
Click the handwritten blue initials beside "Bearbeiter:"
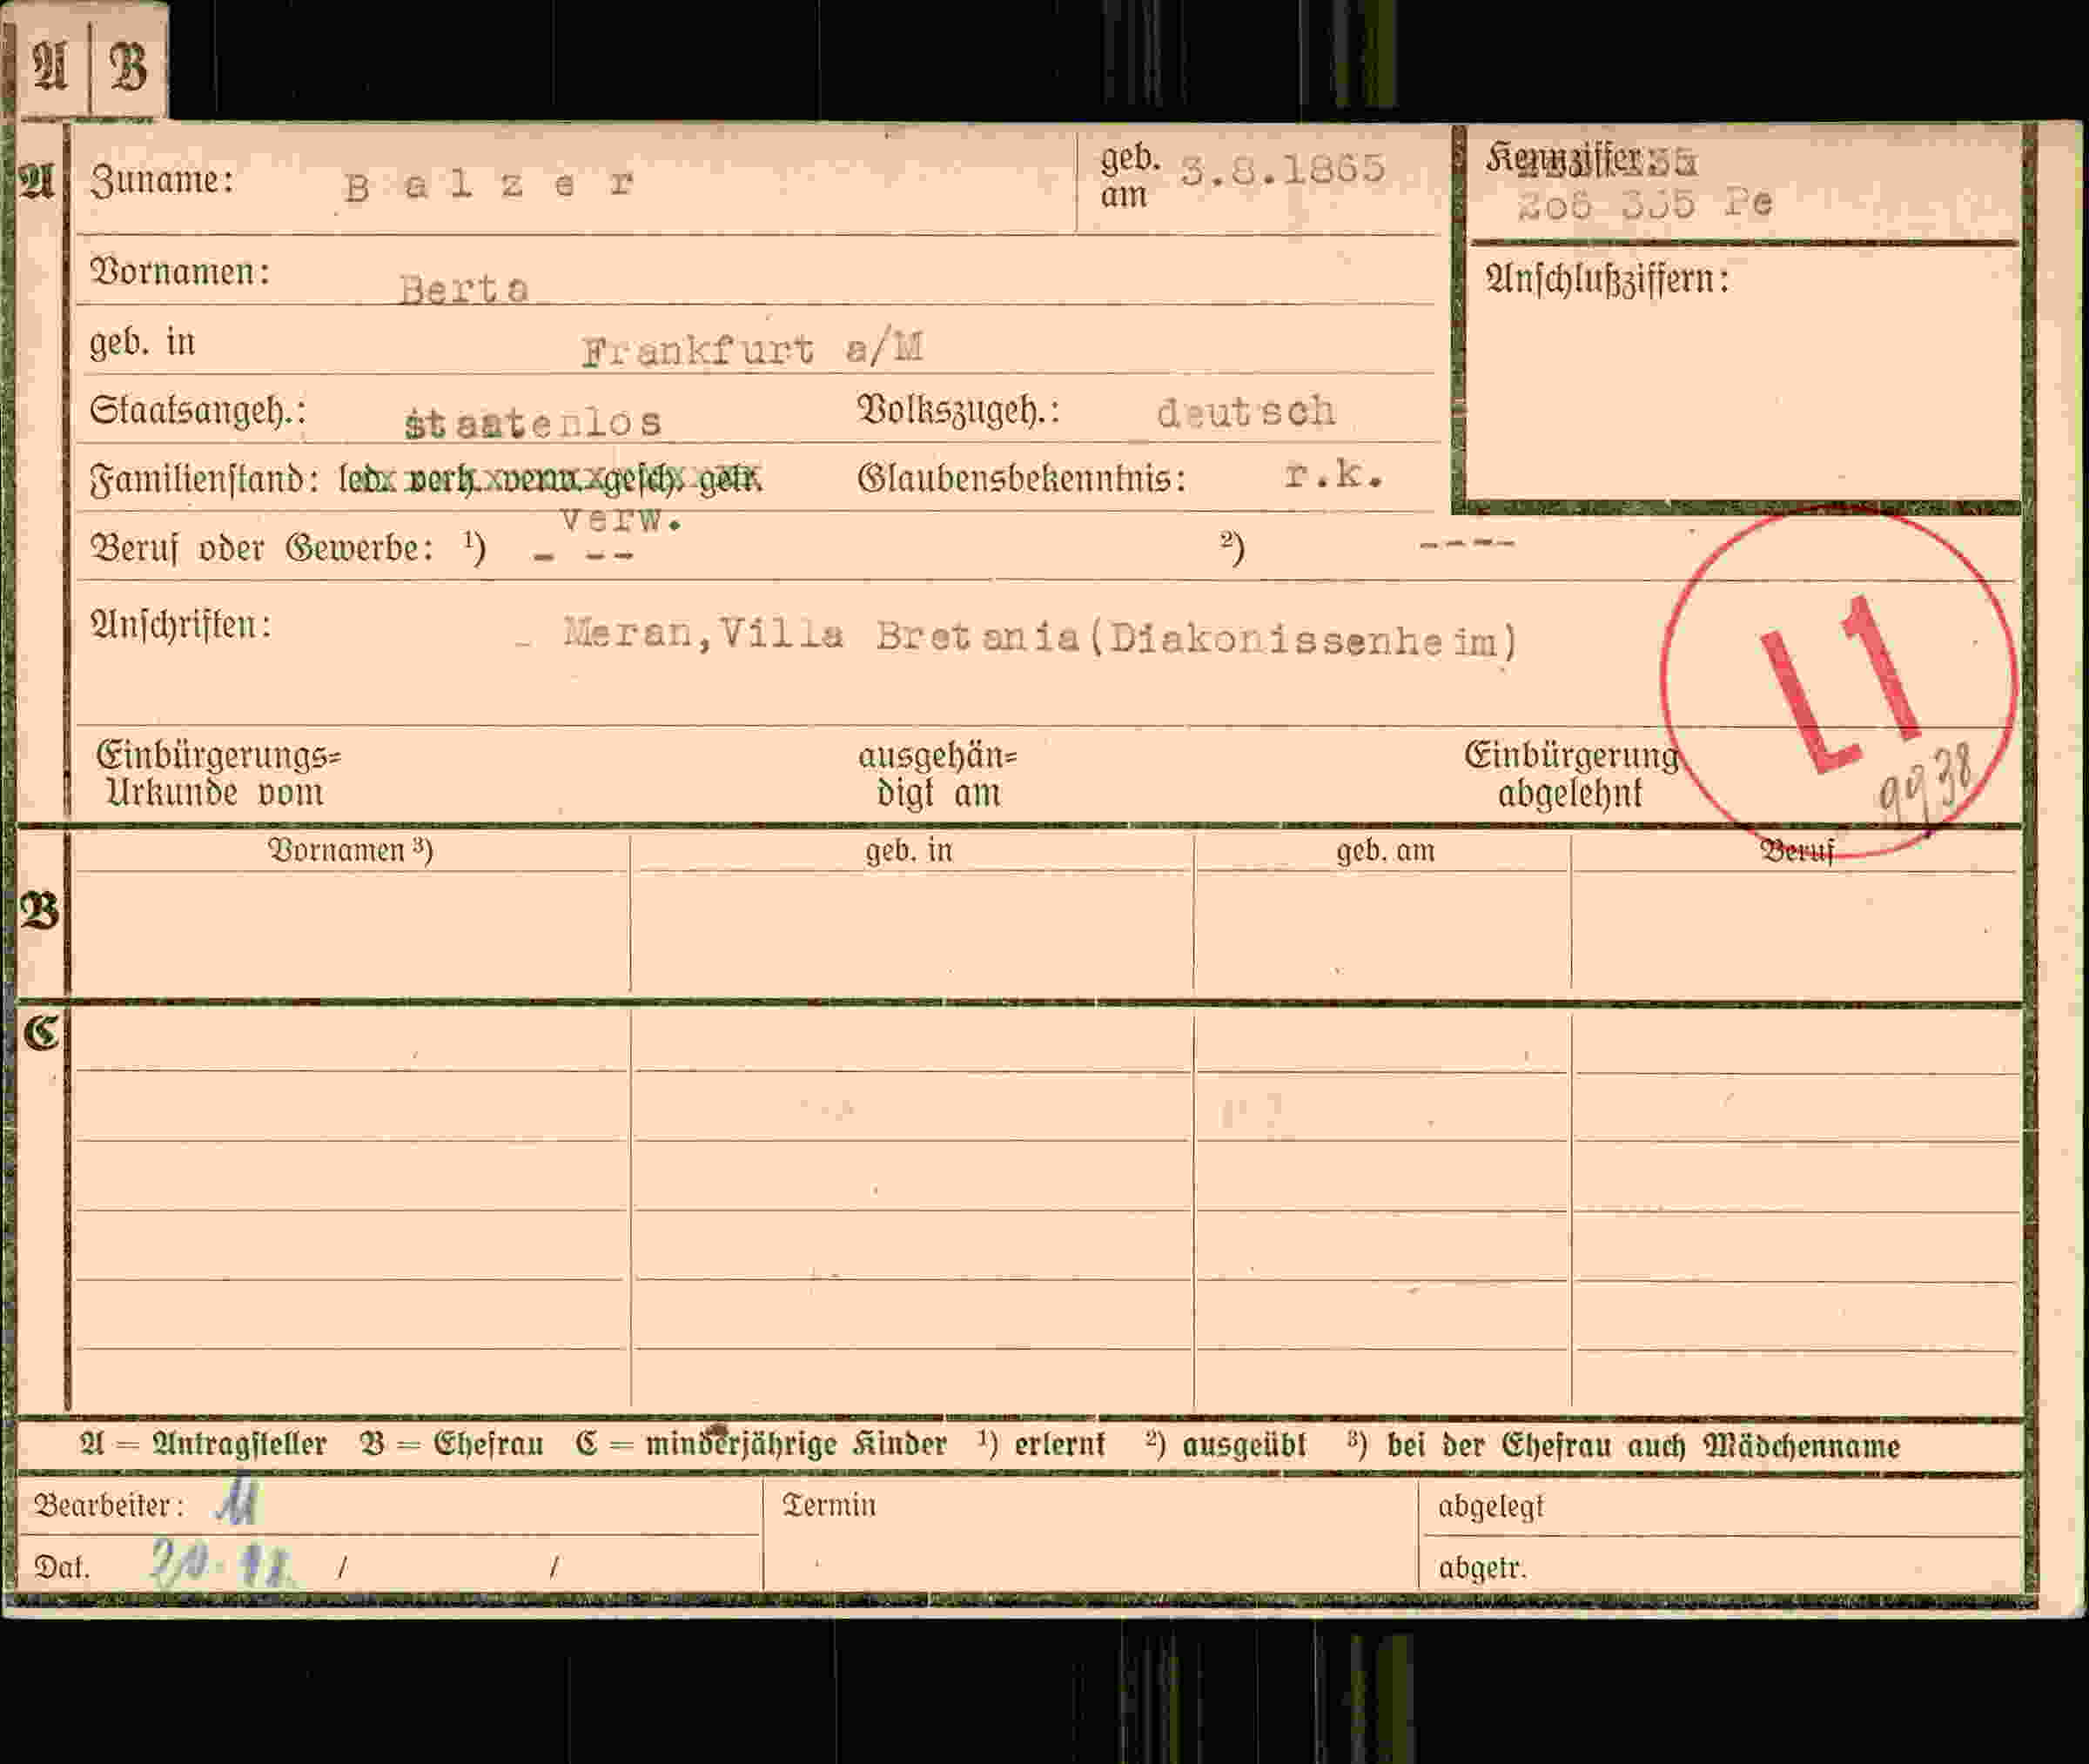(x=237, y=1504)
